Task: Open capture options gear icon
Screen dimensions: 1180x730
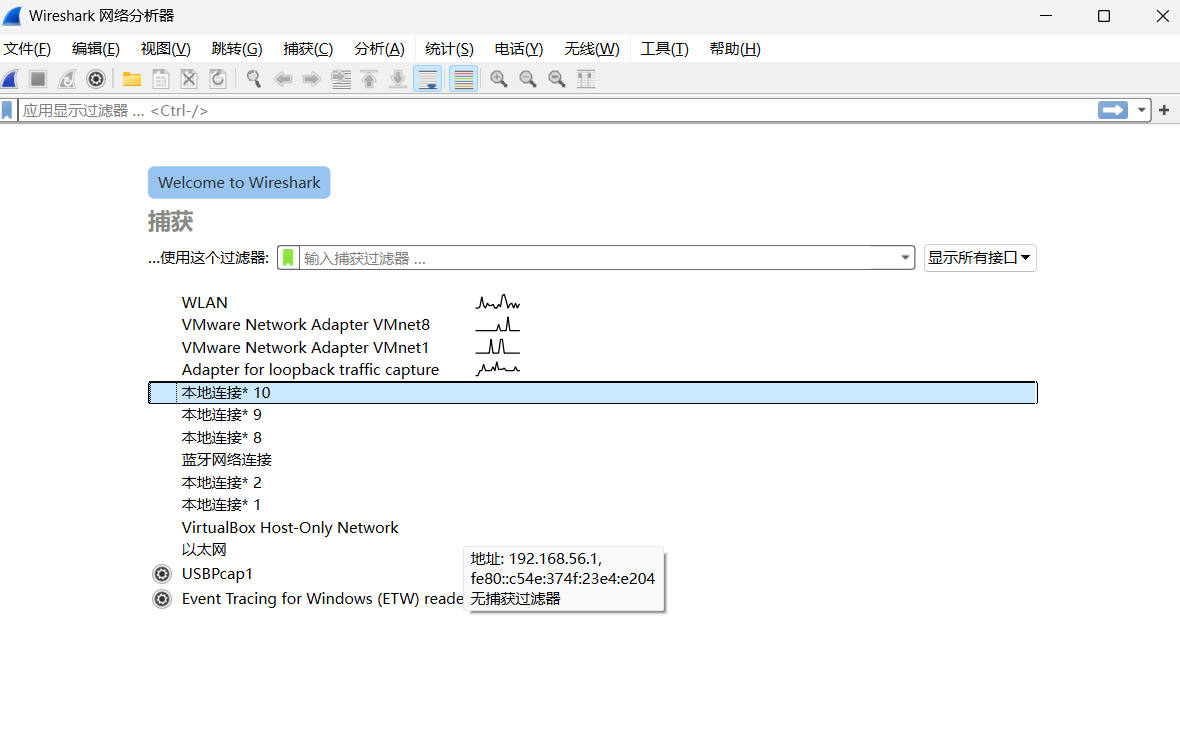Action: (96, 79)
